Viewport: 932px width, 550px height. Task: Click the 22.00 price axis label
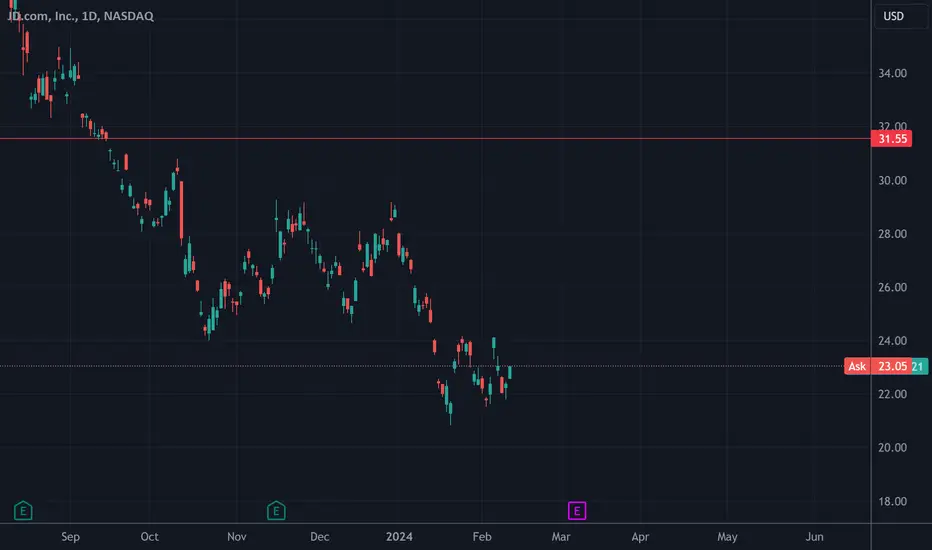pyautogui.click(x=892, y=394)
